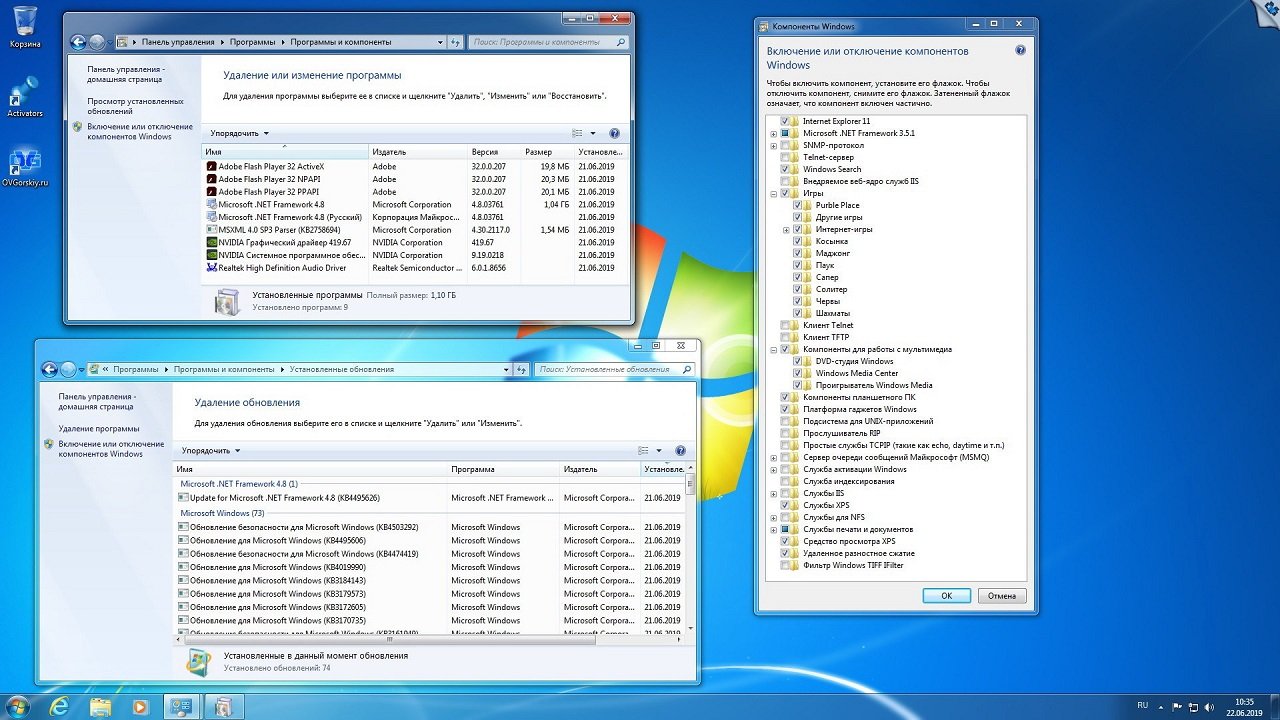Expand the Microsoft .NET Framework 3.5.1 node
The width and height of the screenshot is (1280, 720).
point(773,133)
